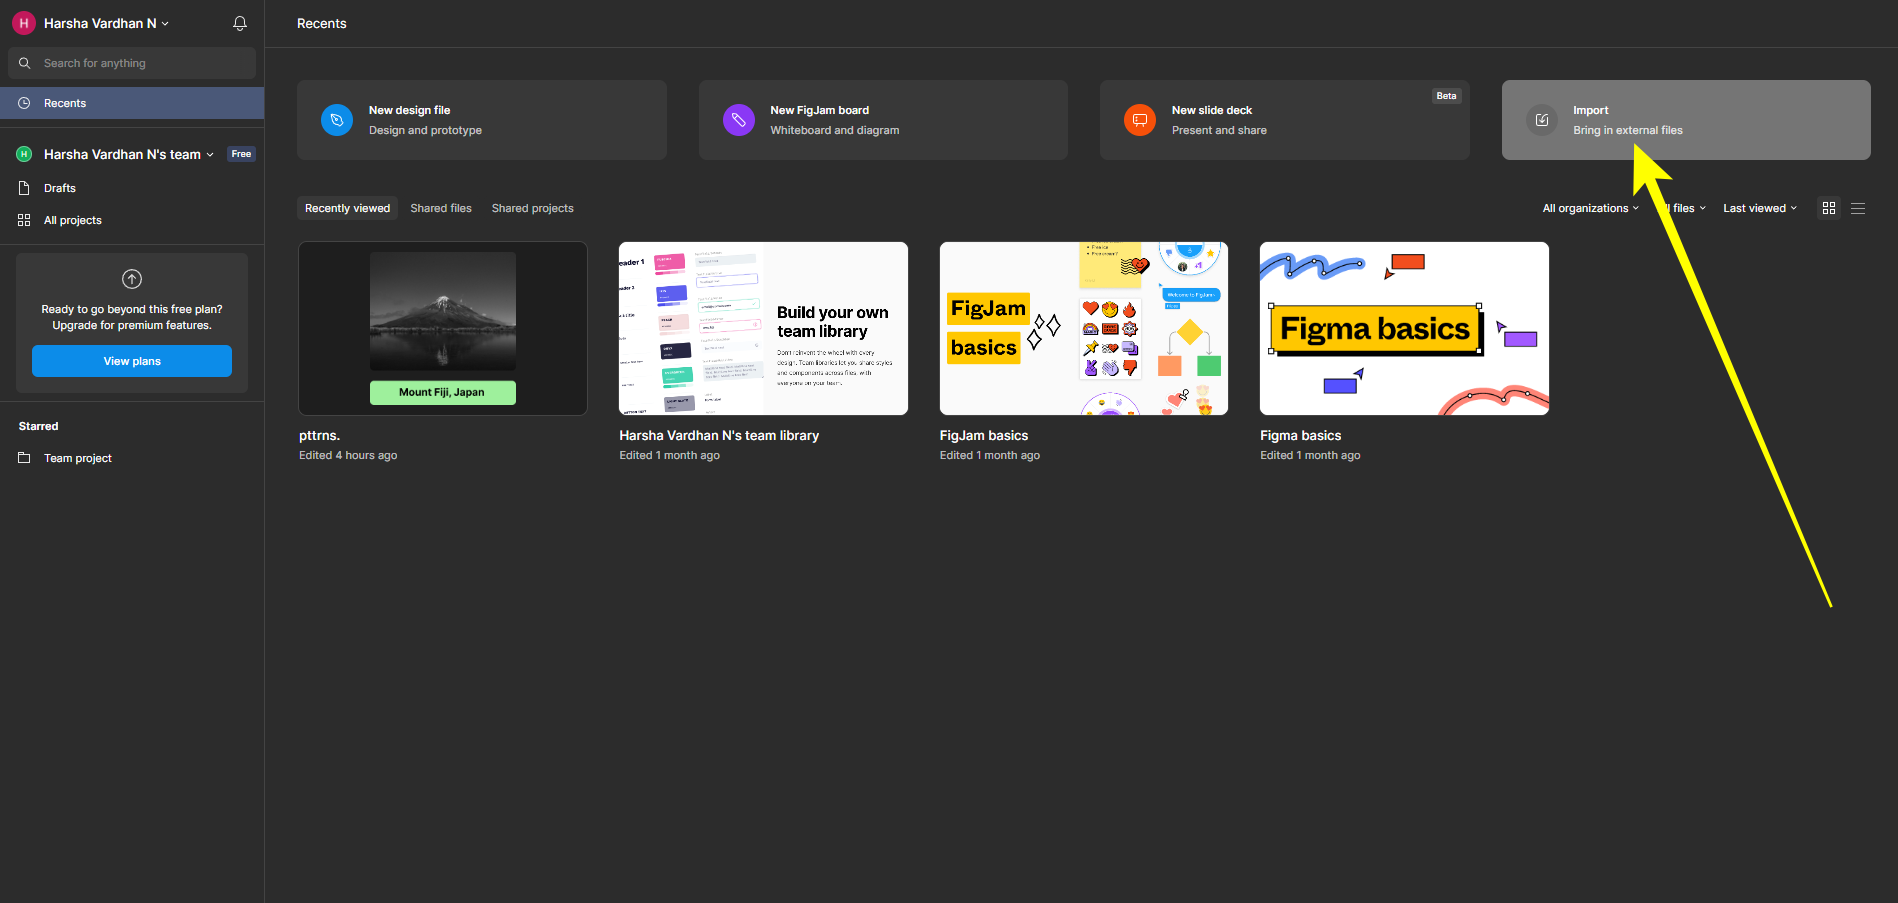Click the All projects grid icon
Screen dimensions: 1898x903
tap(24, 220)
